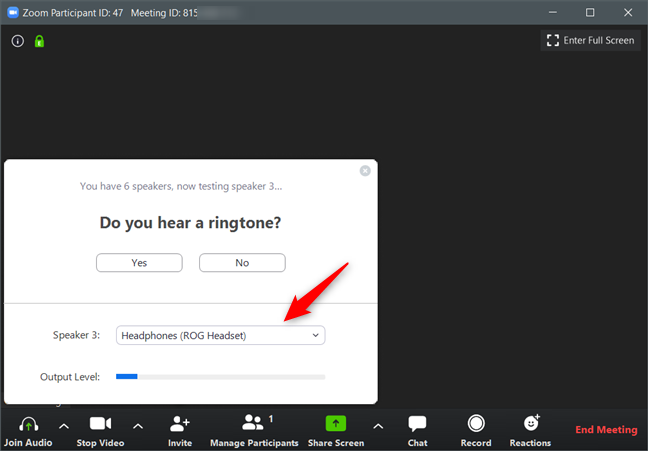
Task: Open the meeting information icon
Action: (18, 41)
